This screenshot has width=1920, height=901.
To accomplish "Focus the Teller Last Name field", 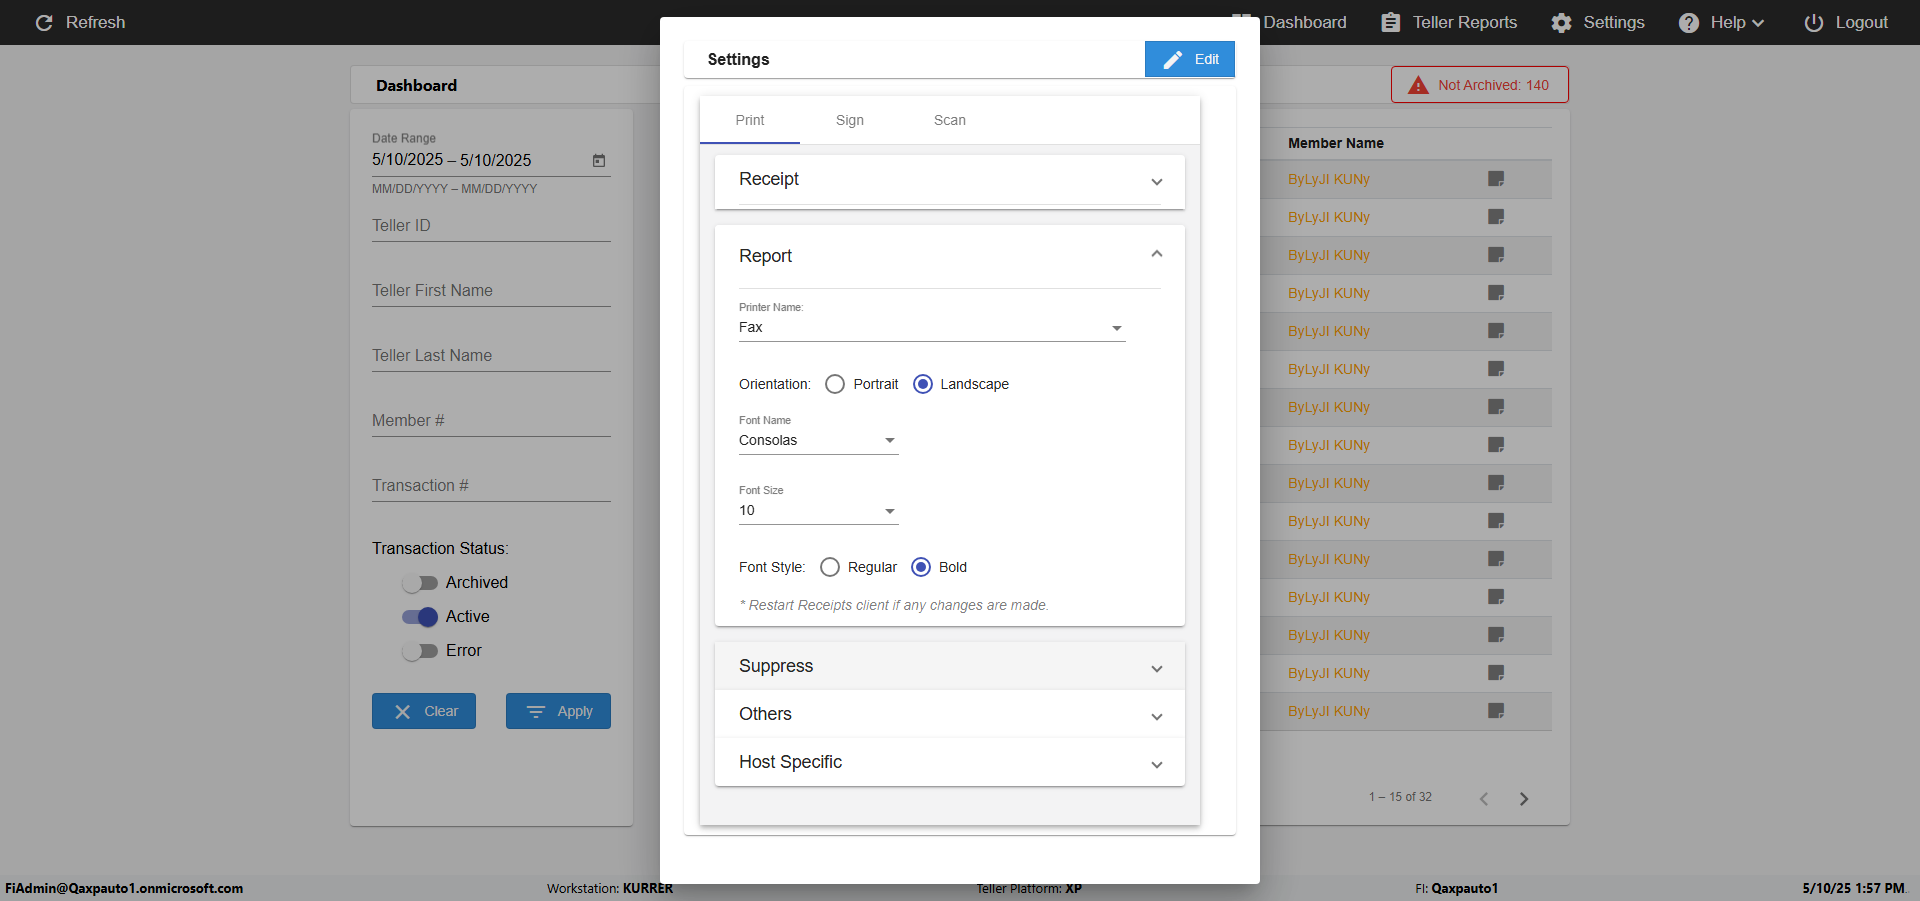I will (491, 356).
